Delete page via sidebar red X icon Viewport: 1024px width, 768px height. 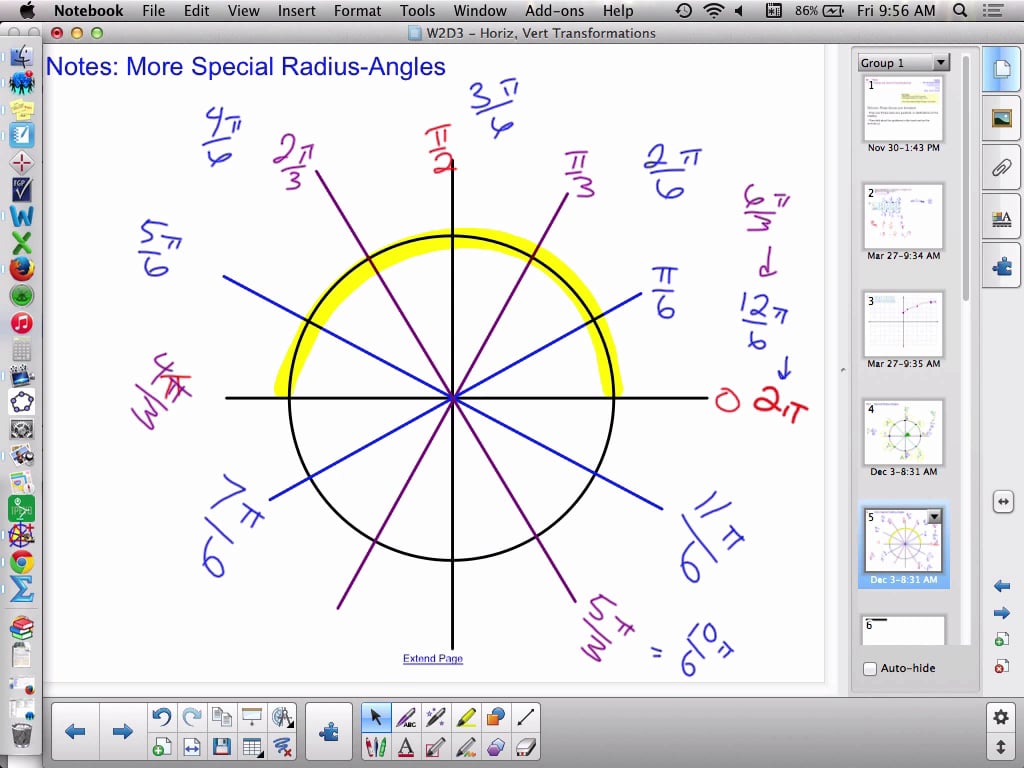tap(1001, 666)
